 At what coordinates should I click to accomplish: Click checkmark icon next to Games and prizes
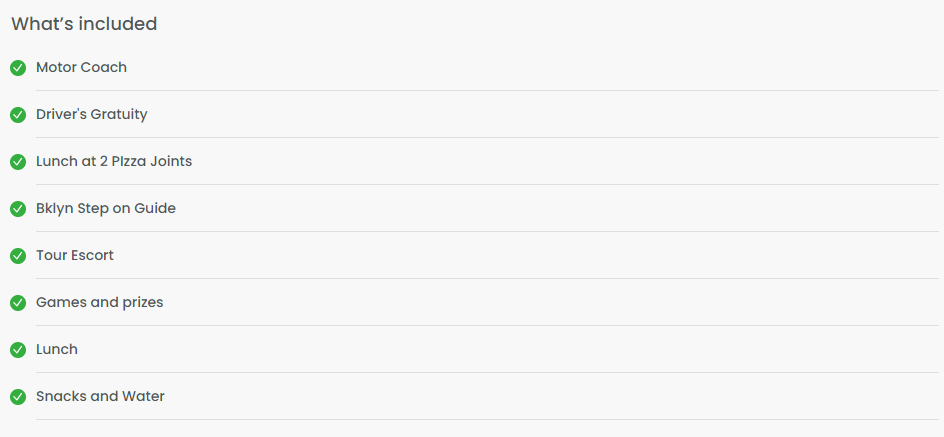click(18, 303)
